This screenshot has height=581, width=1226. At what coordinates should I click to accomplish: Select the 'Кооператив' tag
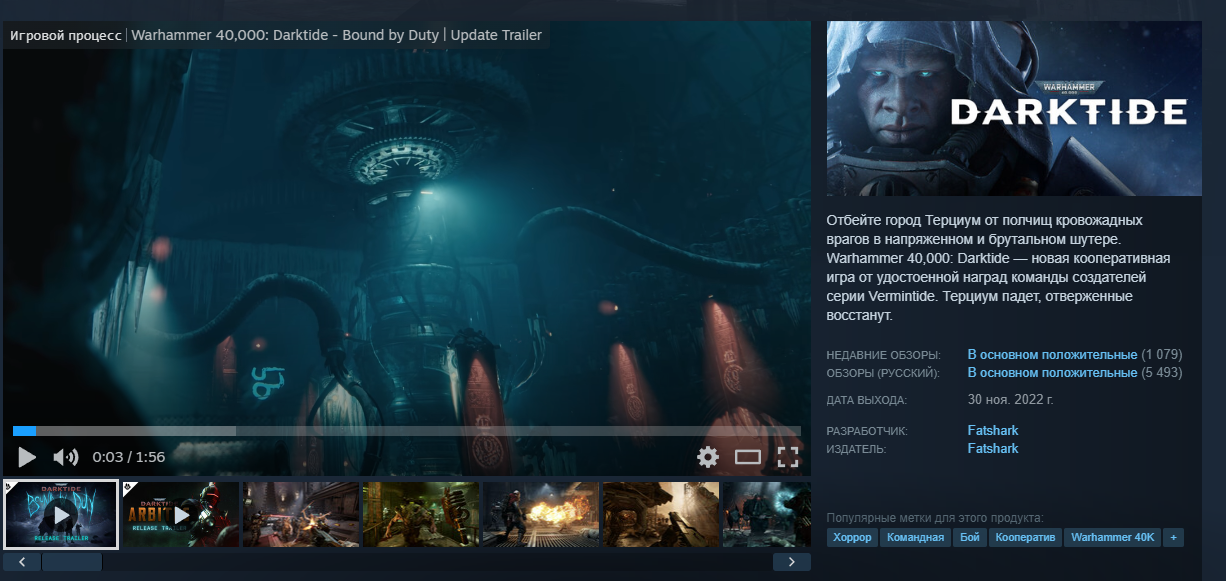coord(1025,538)
